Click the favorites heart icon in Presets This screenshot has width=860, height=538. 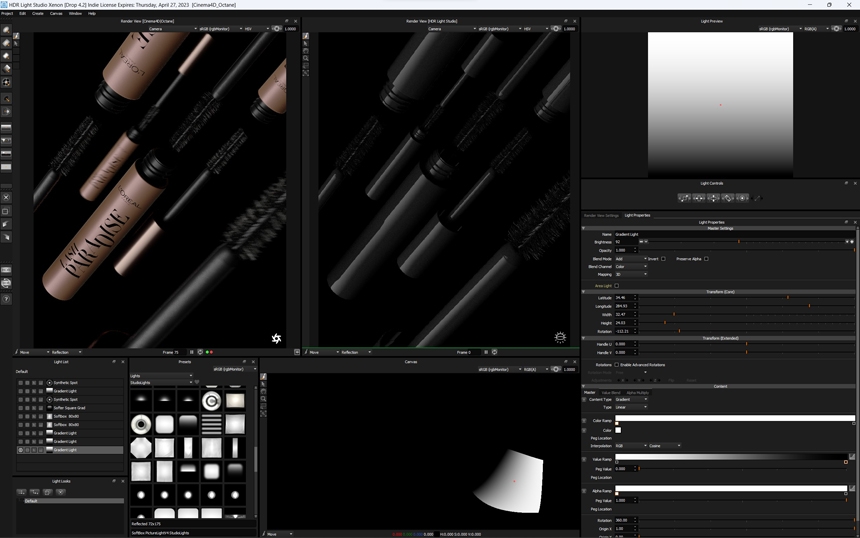coord(197,382)
